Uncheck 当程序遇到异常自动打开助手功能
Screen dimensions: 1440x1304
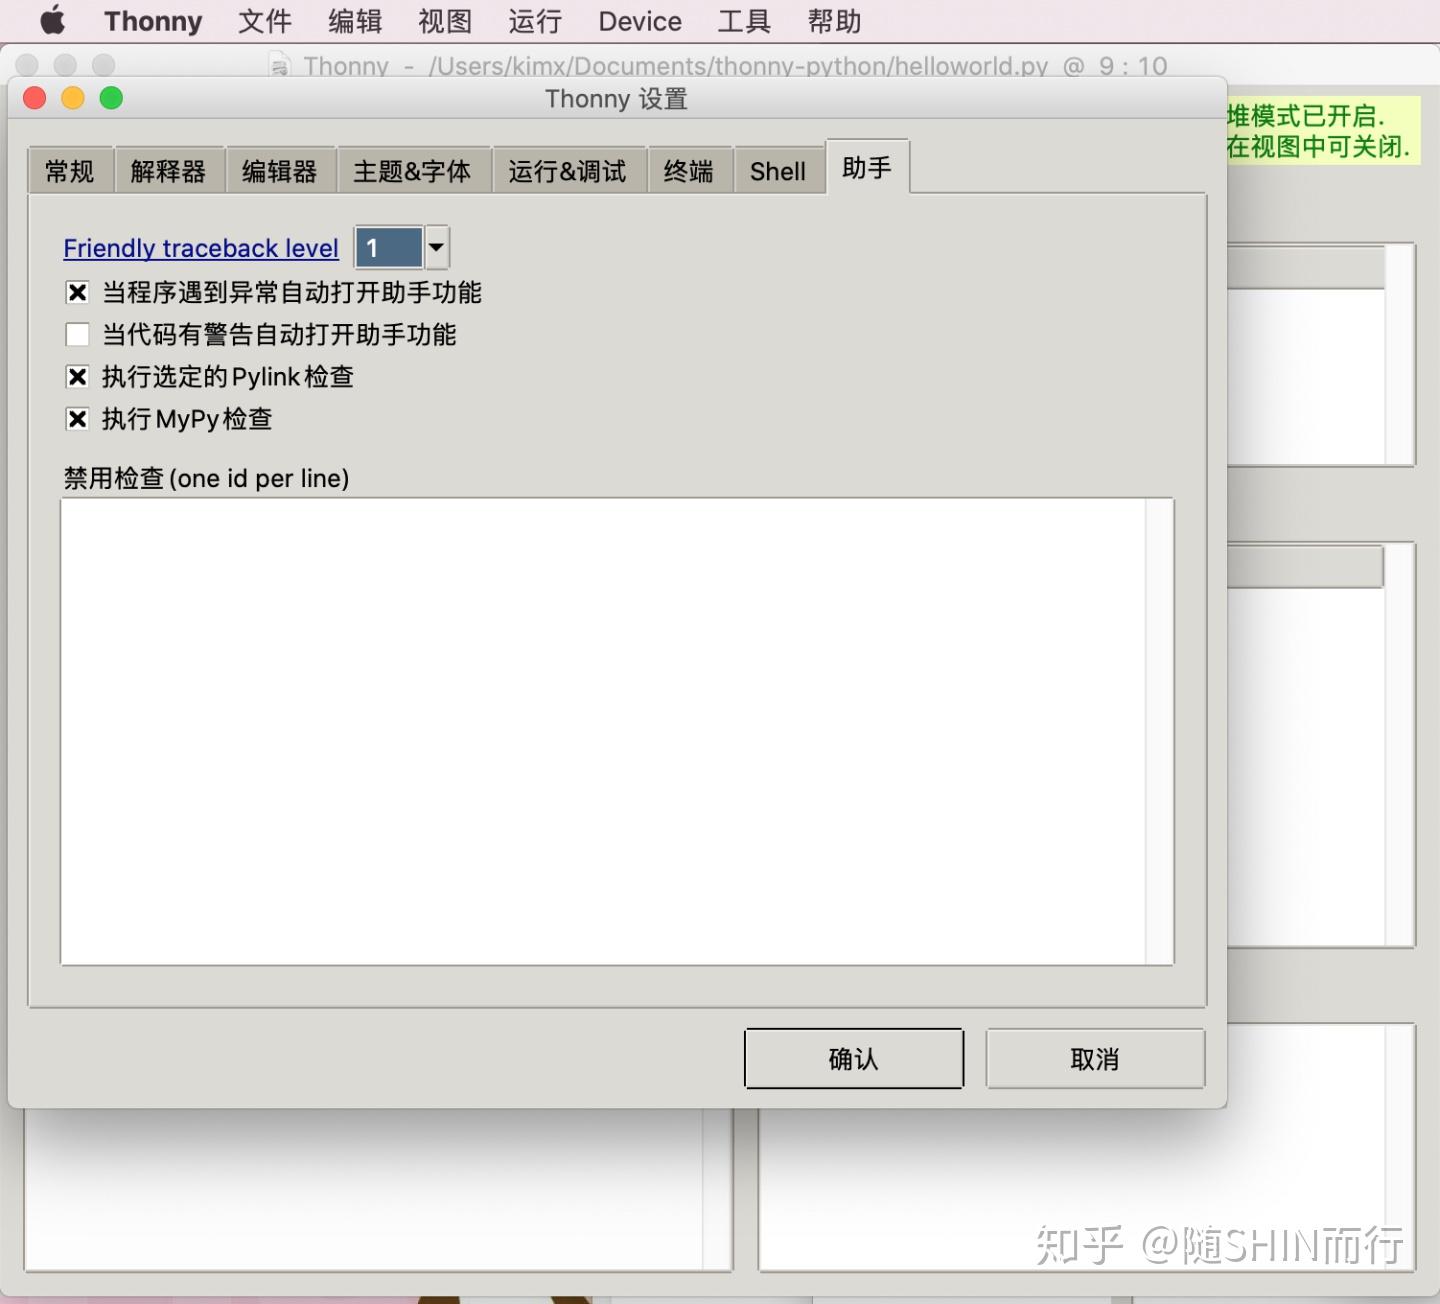click(77, 292)
